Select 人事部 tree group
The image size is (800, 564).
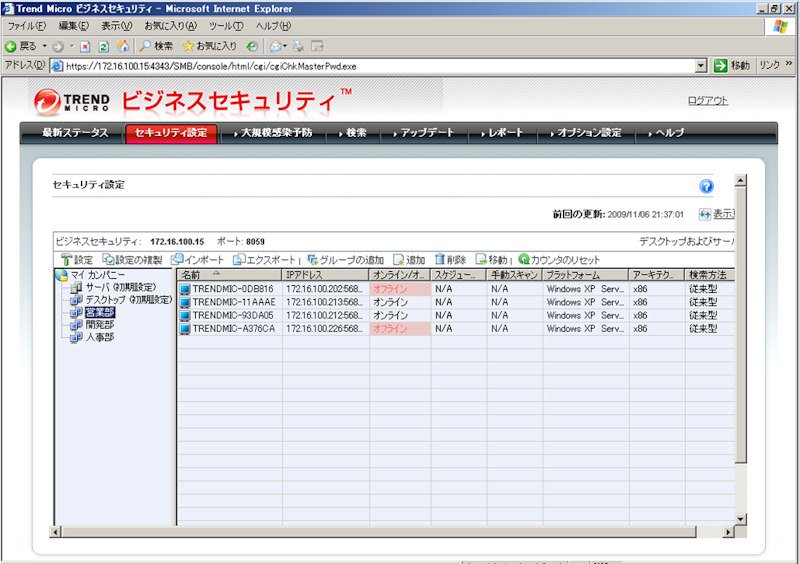tap(99, 337)
